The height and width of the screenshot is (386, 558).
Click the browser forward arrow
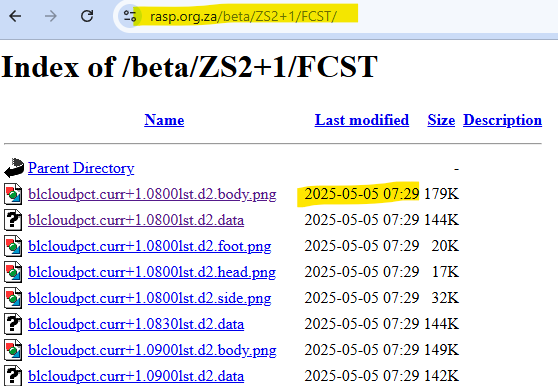pyautogui.click(x=51, y=16)
